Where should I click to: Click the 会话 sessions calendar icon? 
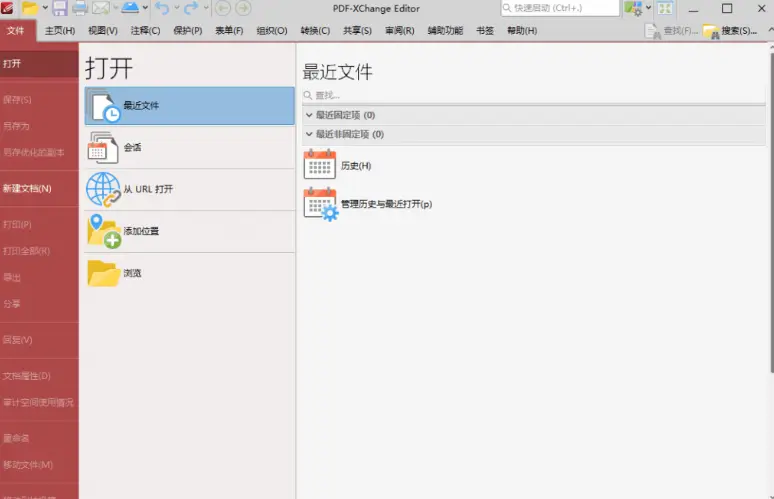click(x=103, y=148)
